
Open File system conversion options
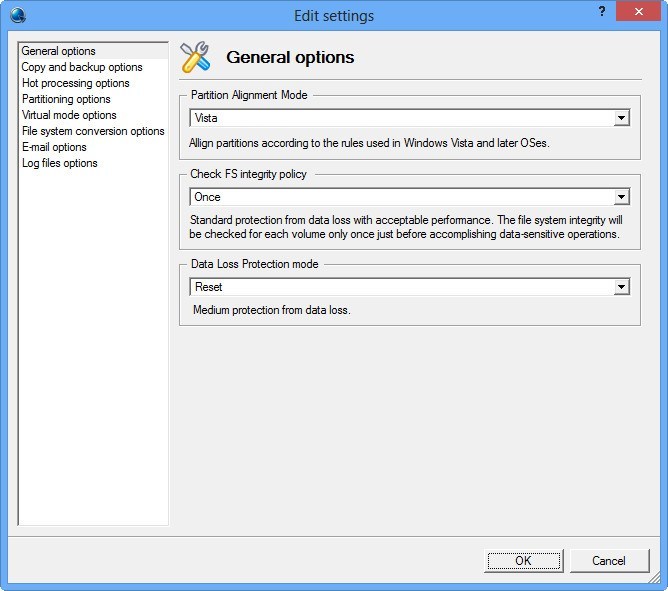(93, 131)
